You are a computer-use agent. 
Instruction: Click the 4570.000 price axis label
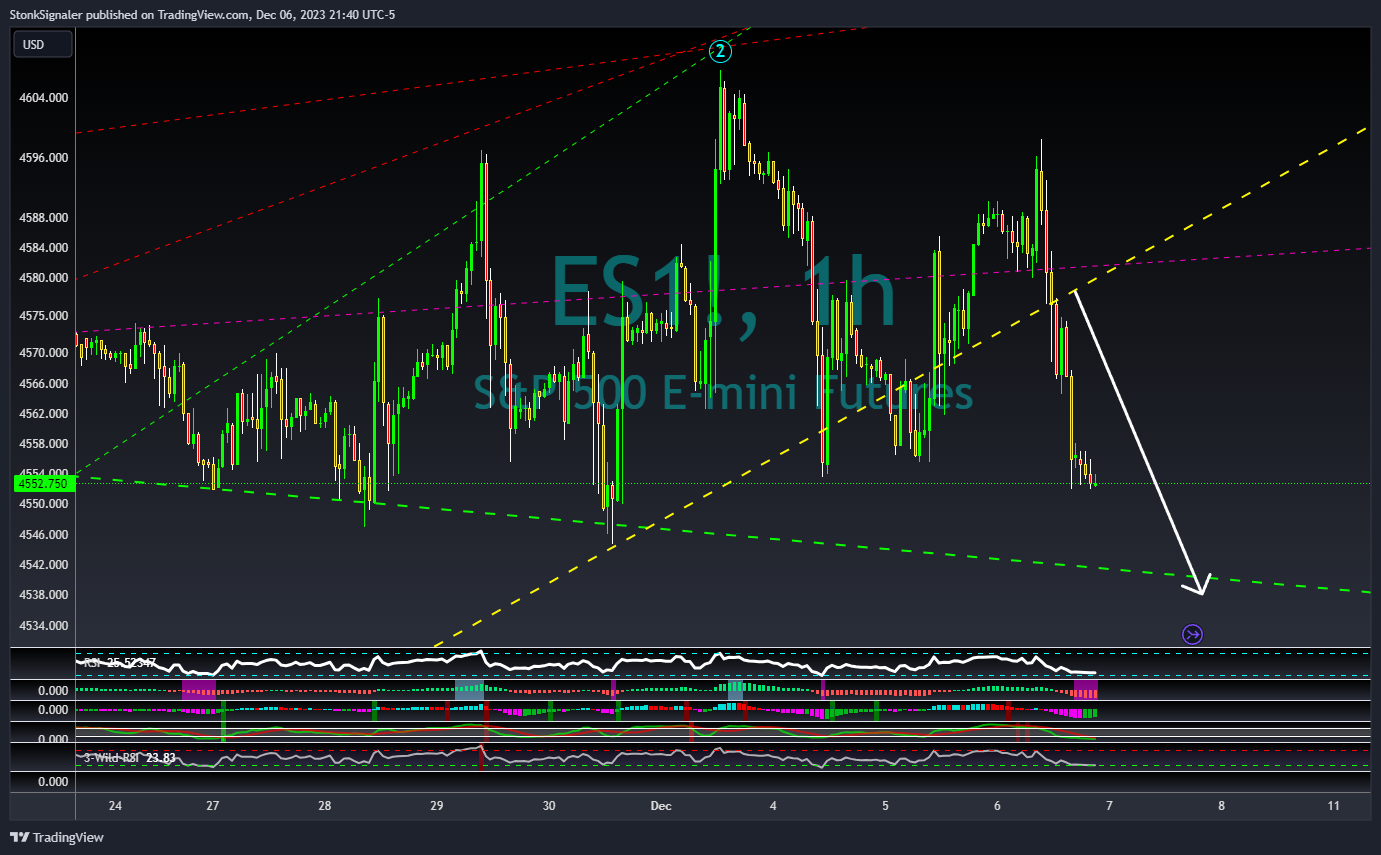click(44, 353)
